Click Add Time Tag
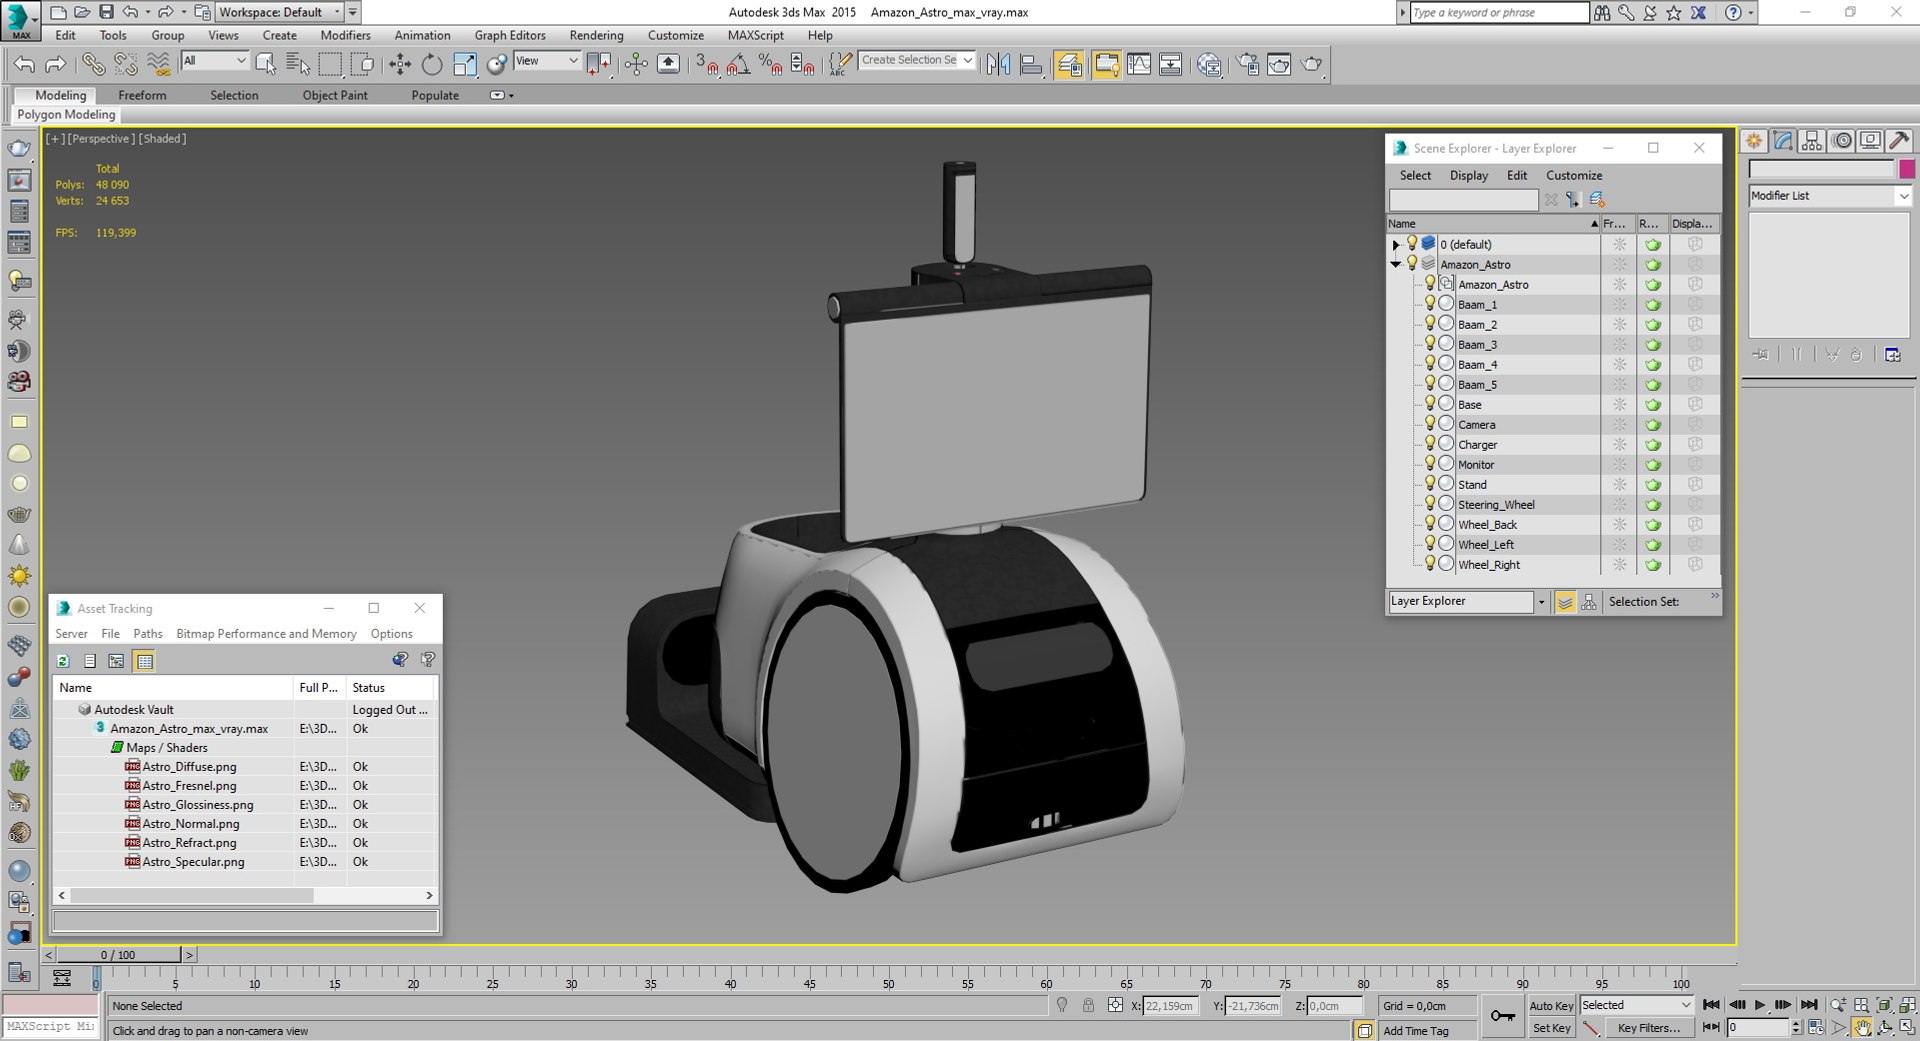The height and width of the screenshot is (1041, 1920). click(x=1416, y=1031)
